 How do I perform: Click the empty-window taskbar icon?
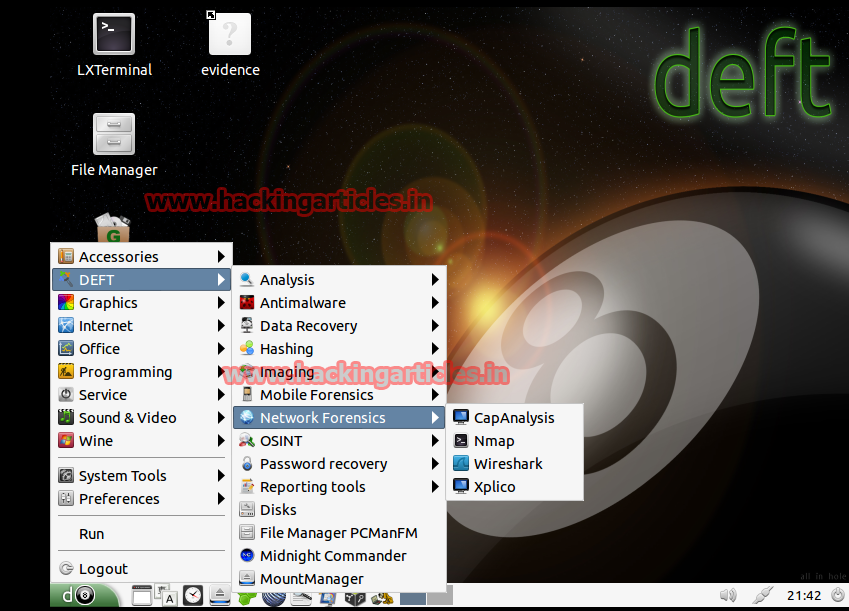click(142, 596)
